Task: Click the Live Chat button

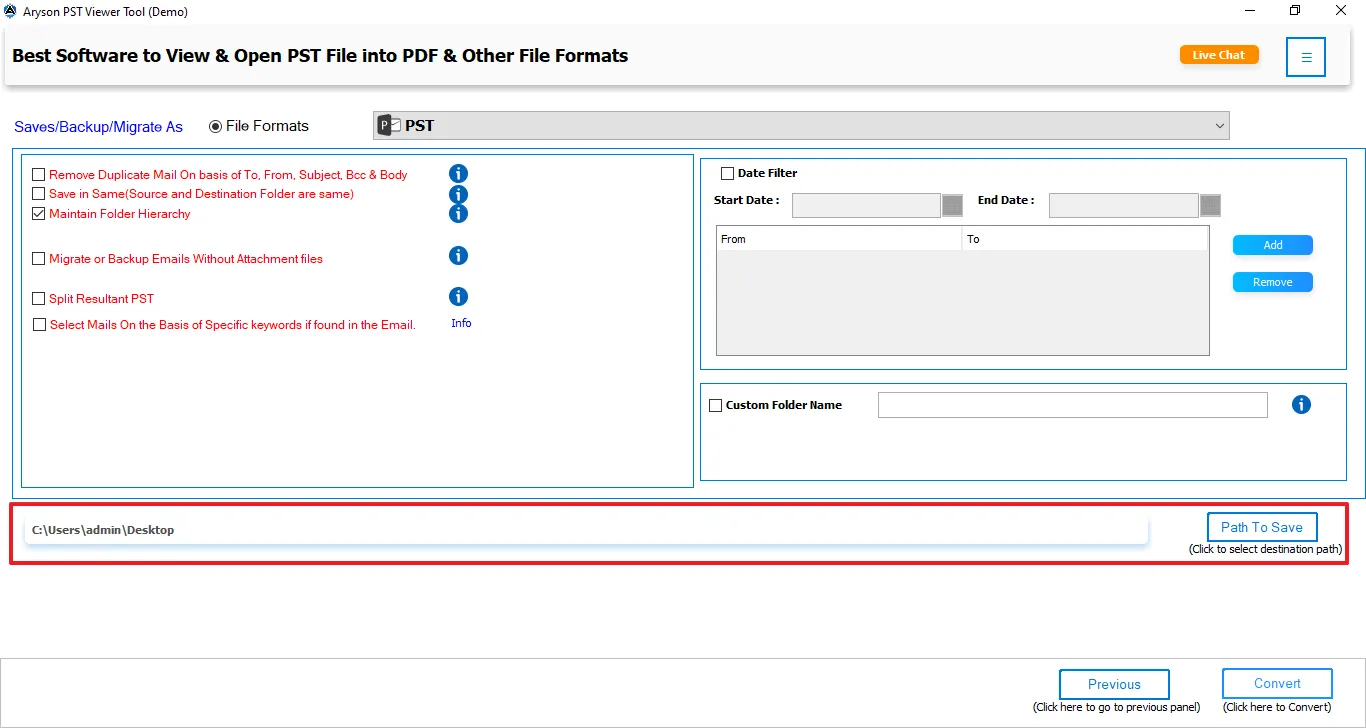Action: [x=1219, y=55]
